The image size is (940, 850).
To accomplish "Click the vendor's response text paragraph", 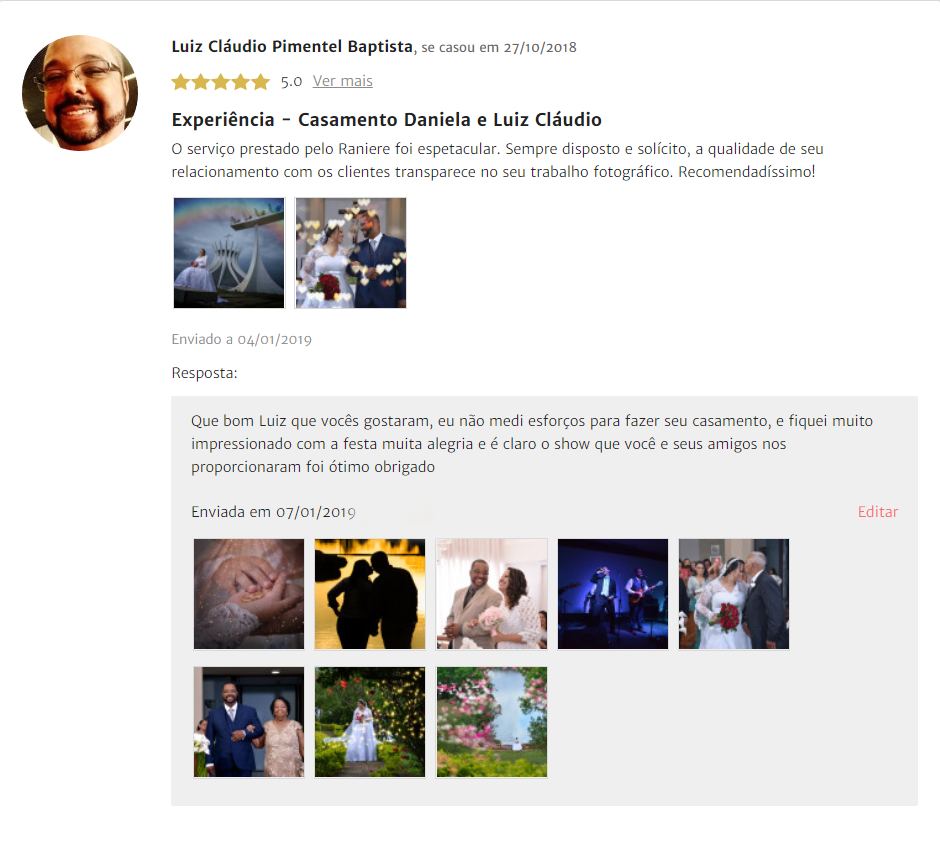I will pyautogui.click(x=532, y=444).
